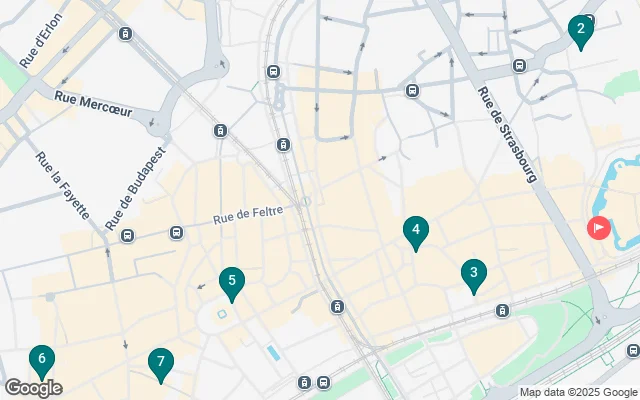Select the Rue la Fayette street label

[x=62, y=186]
